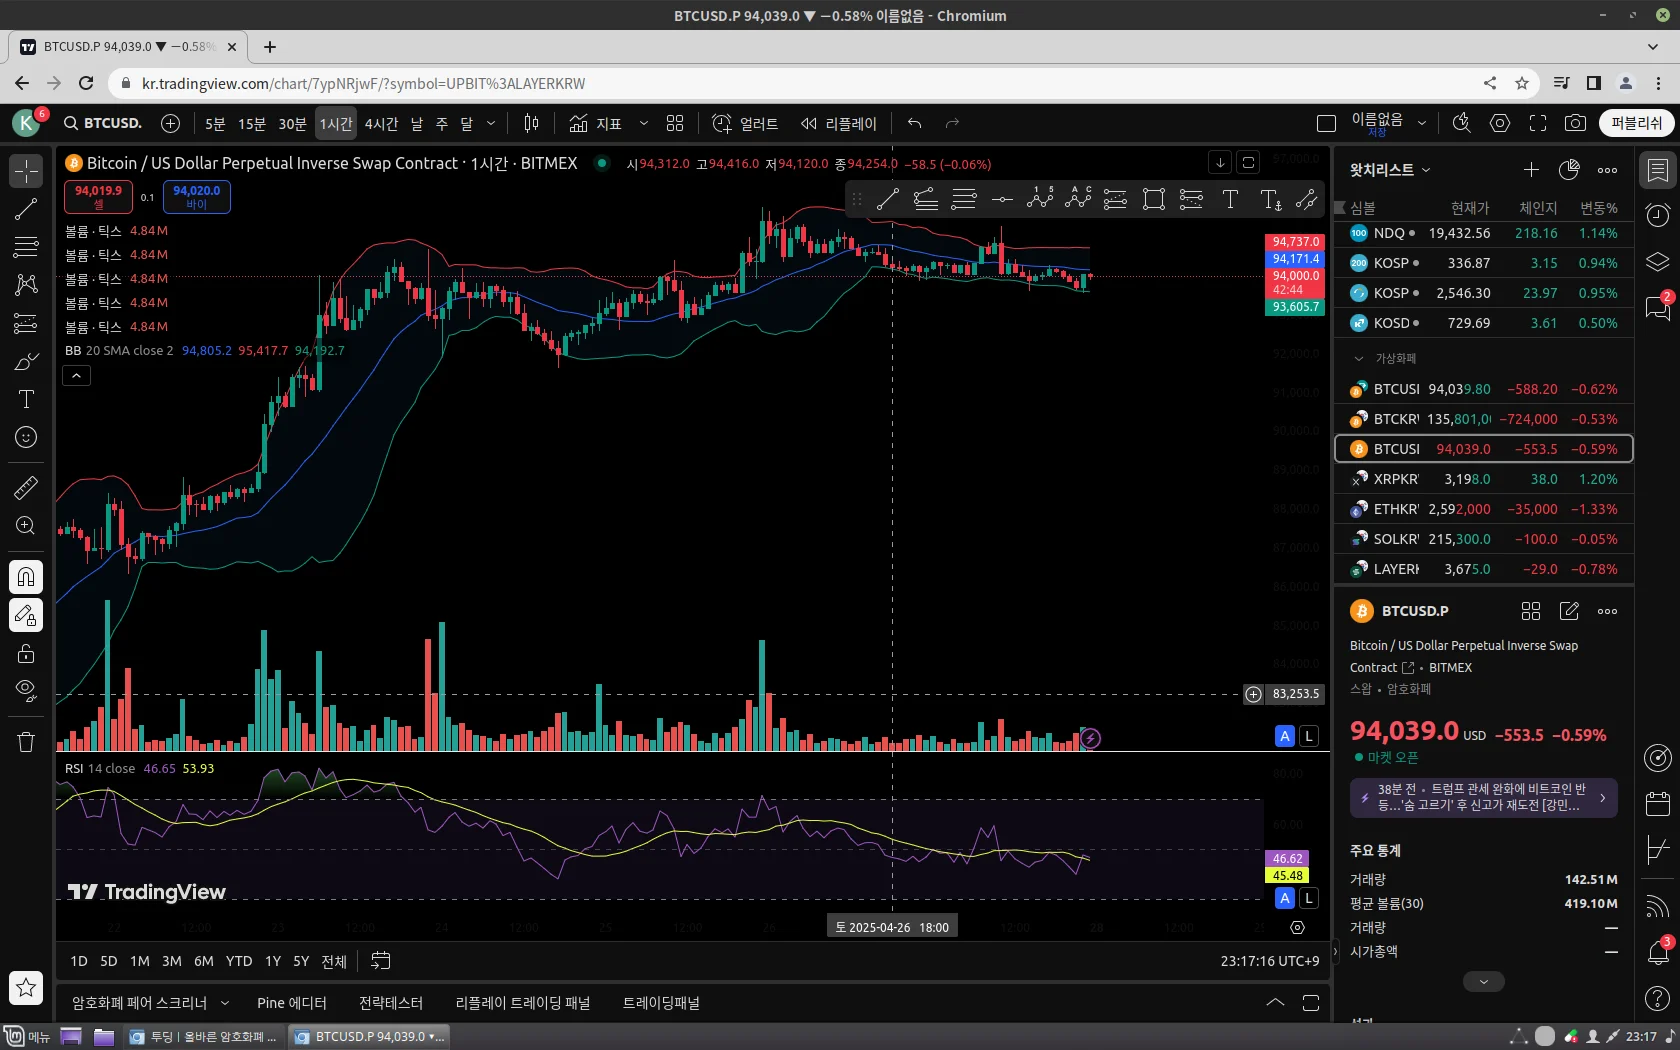Open the candlestick chart type selector

tap(532, 123)
